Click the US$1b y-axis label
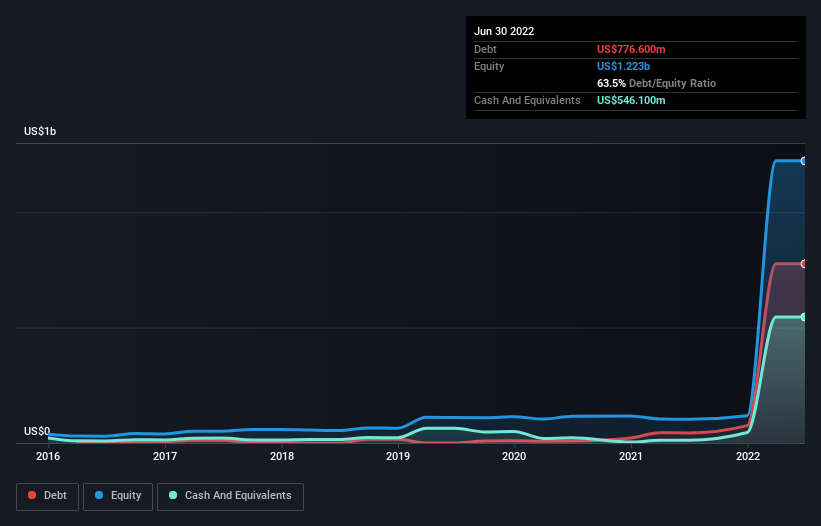This screenshot has height=526, width=821. [40, 131]
